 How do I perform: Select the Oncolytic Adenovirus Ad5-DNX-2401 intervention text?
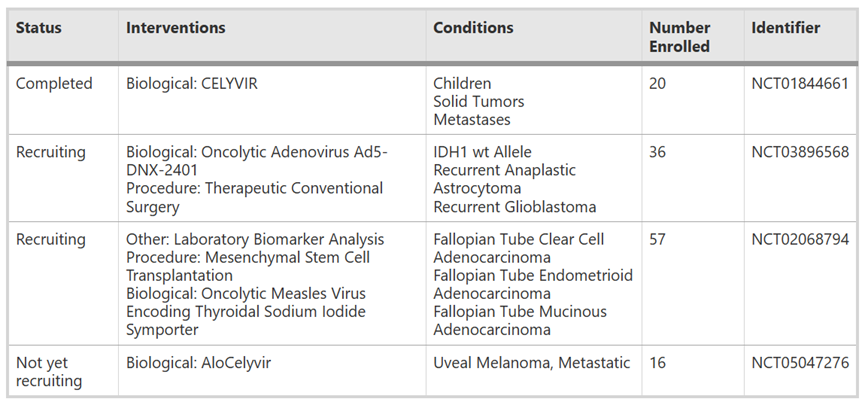[256, 161]
